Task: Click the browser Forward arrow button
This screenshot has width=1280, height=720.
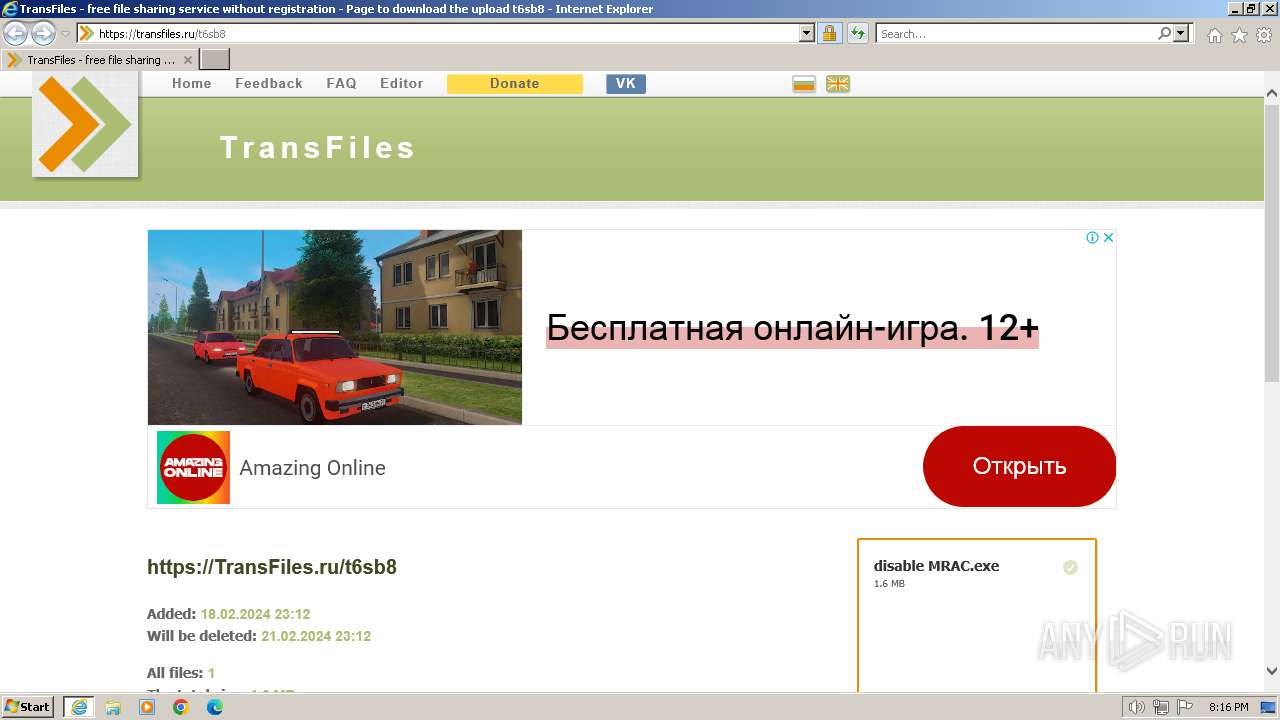Action: pyautogui.click(x=43, y=33)
